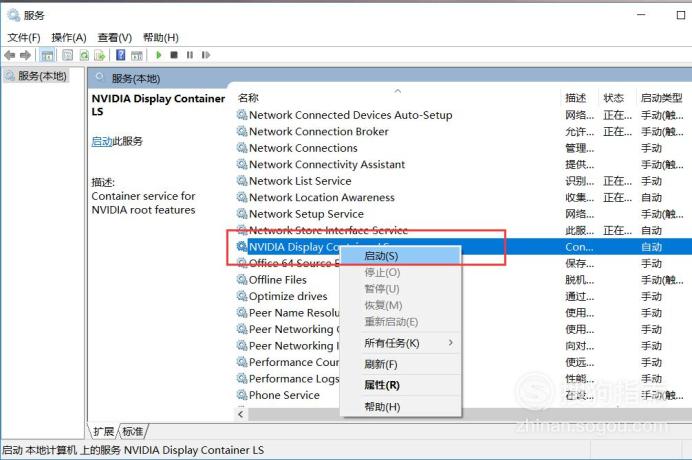
Task: Open the 操作(A) menu
Action: click(69, 38)
